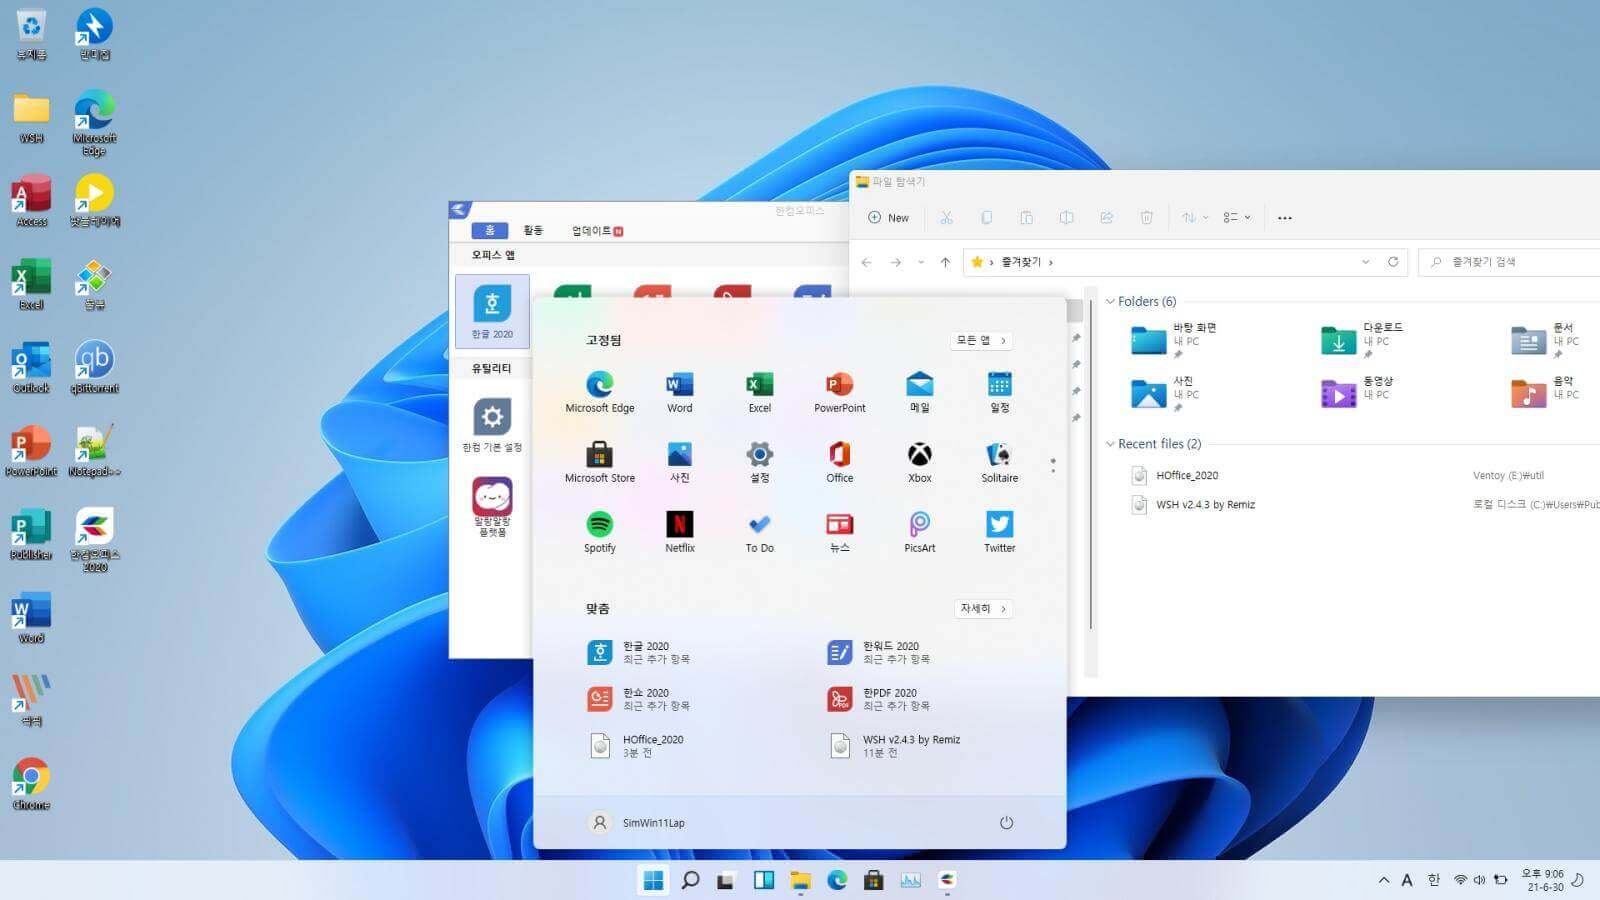
Task: Open Microsoft Store from taskbar
Action: 874,880
